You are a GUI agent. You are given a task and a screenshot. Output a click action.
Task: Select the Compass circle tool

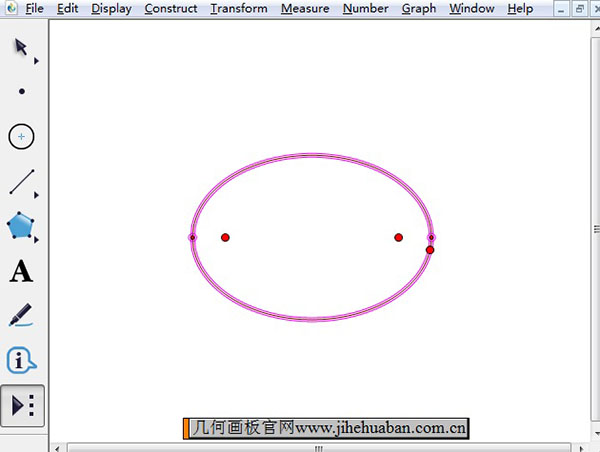point(21,137)
